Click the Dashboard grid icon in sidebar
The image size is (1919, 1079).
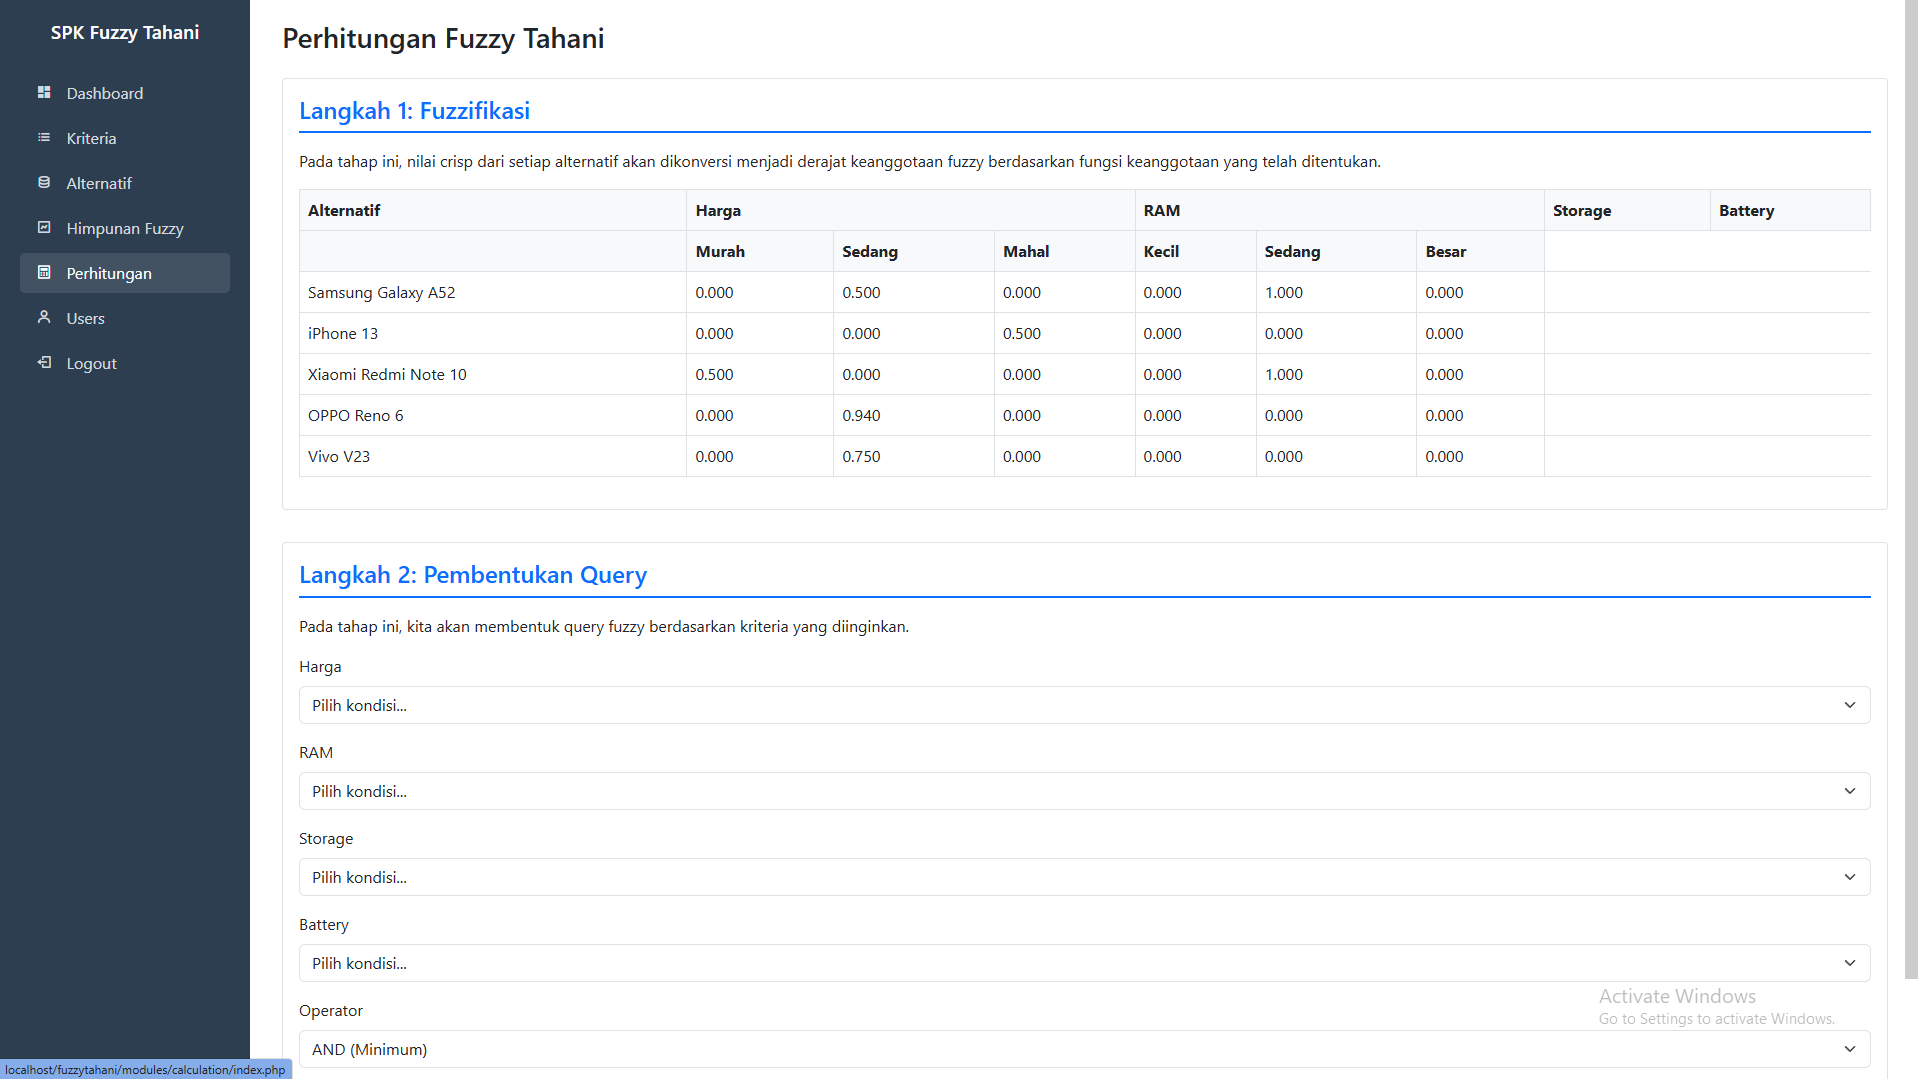44,92
